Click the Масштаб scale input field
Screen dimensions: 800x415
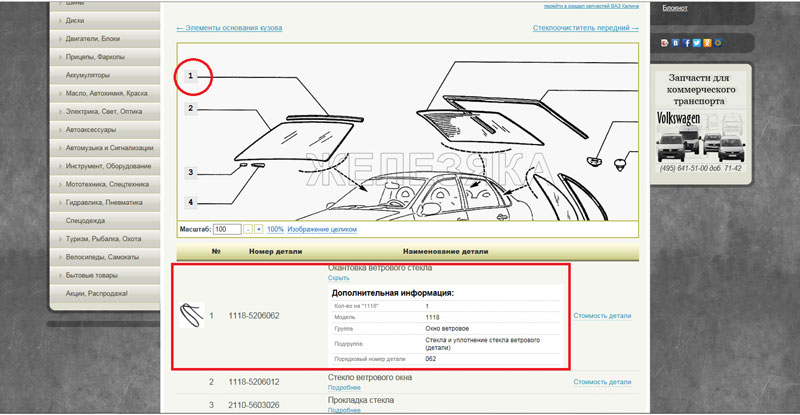[227, 229]
